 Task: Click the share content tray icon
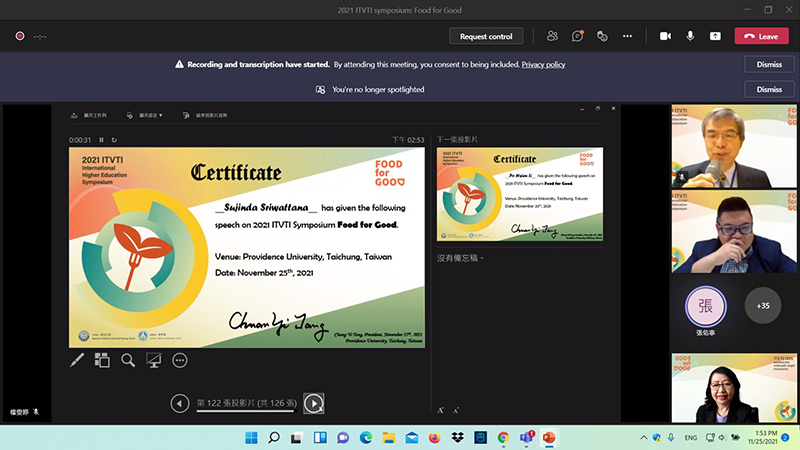(x=715, y=36)
